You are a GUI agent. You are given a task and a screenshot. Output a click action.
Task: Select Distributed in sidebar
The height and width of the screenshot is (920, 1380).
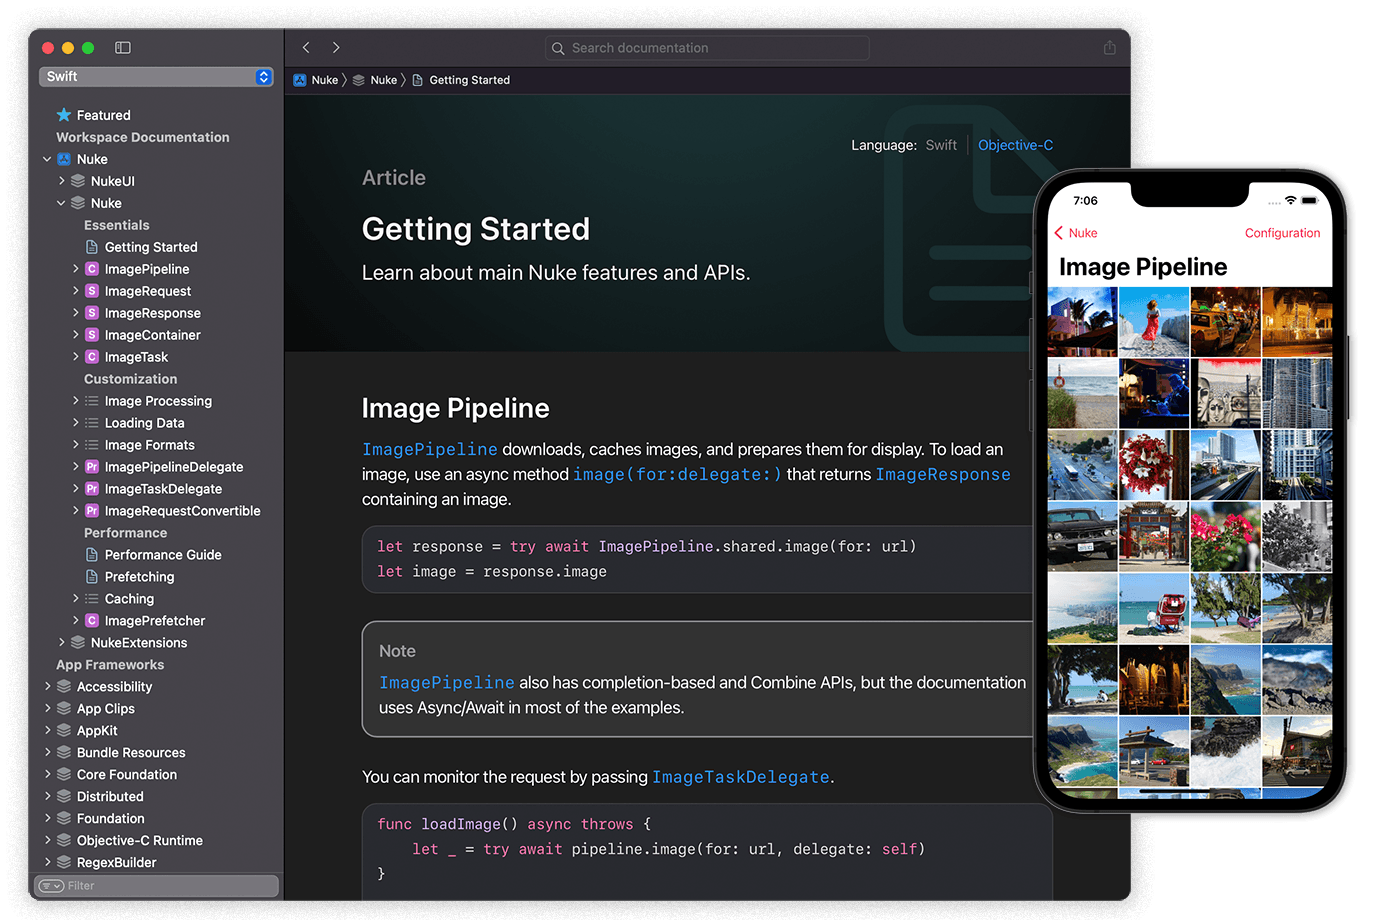(110, 797)
